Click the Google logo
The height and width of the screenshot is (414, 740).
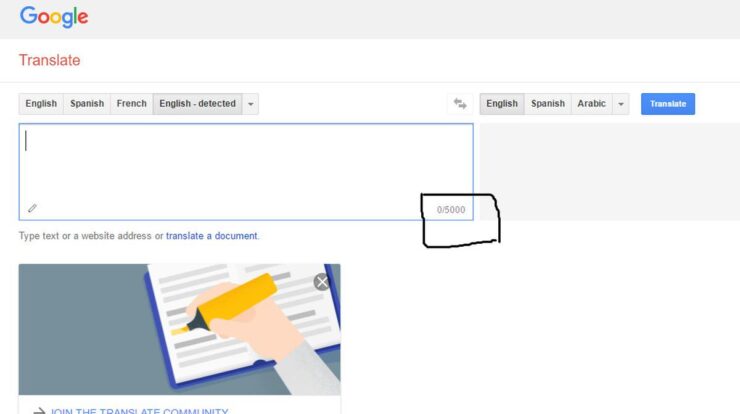point(54,17)
